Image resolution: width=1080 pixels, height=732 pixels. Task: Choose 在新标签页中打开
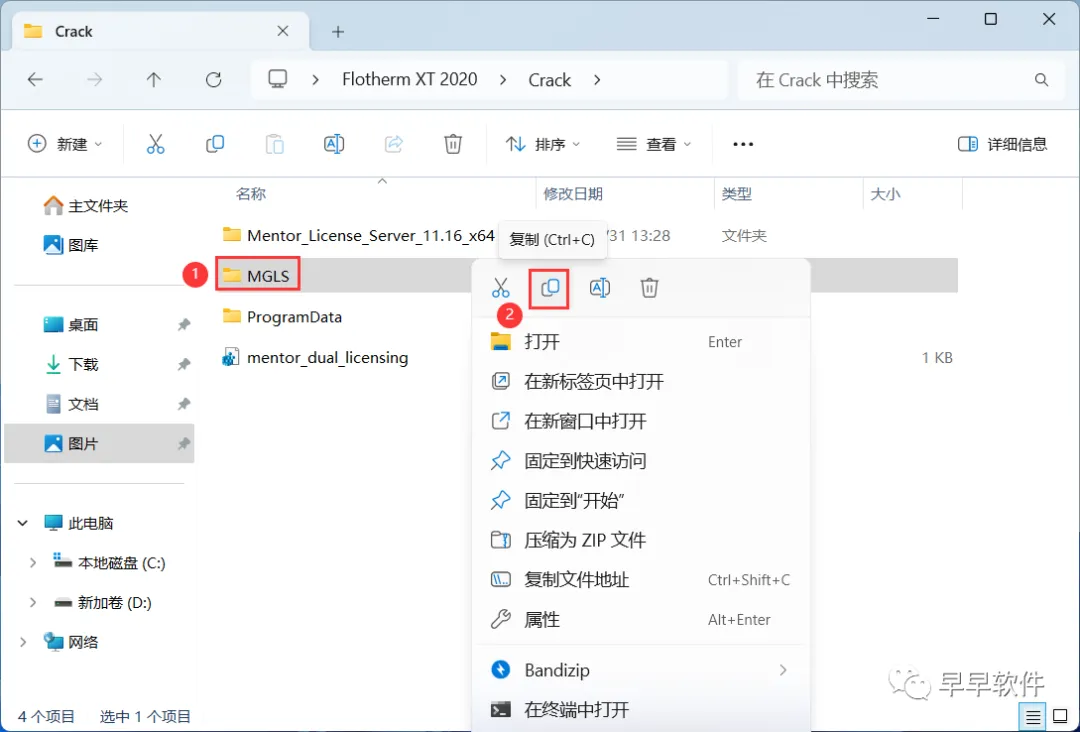point(641,381)
